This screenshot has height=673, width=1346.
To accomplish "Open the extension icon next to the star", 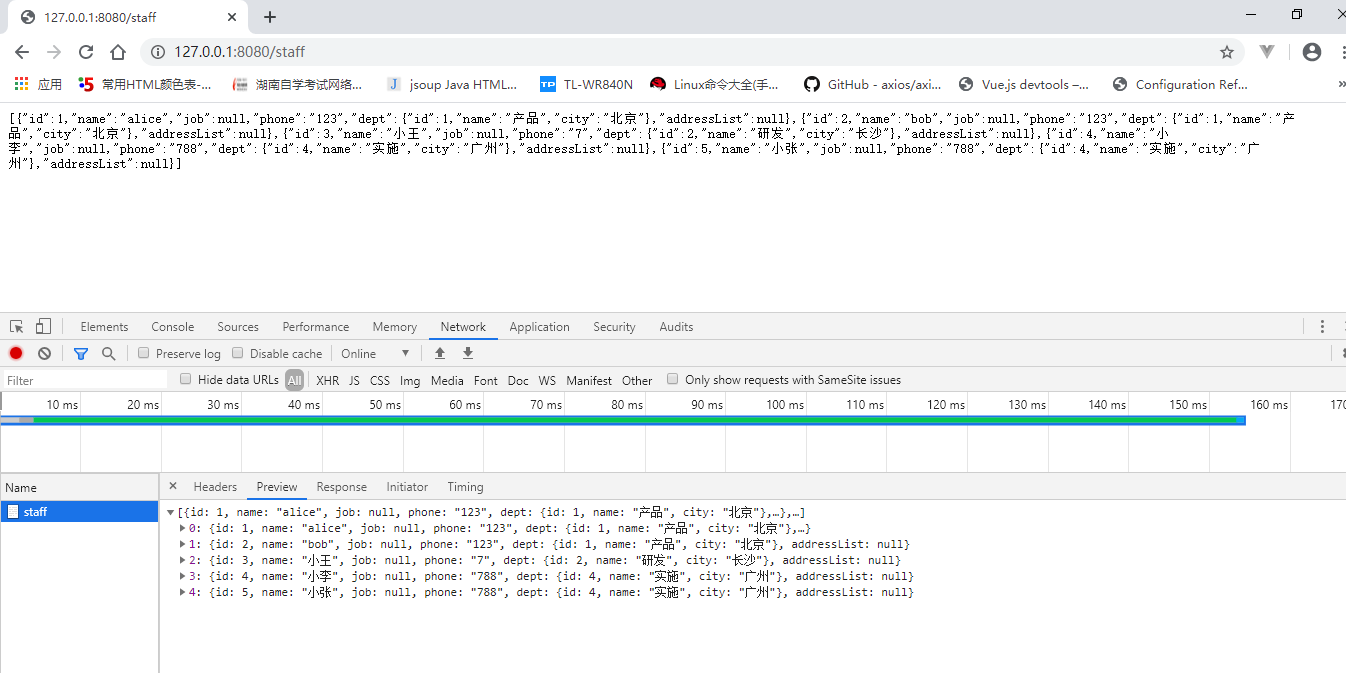I will pyautogui.click(x=1267, y=52).
